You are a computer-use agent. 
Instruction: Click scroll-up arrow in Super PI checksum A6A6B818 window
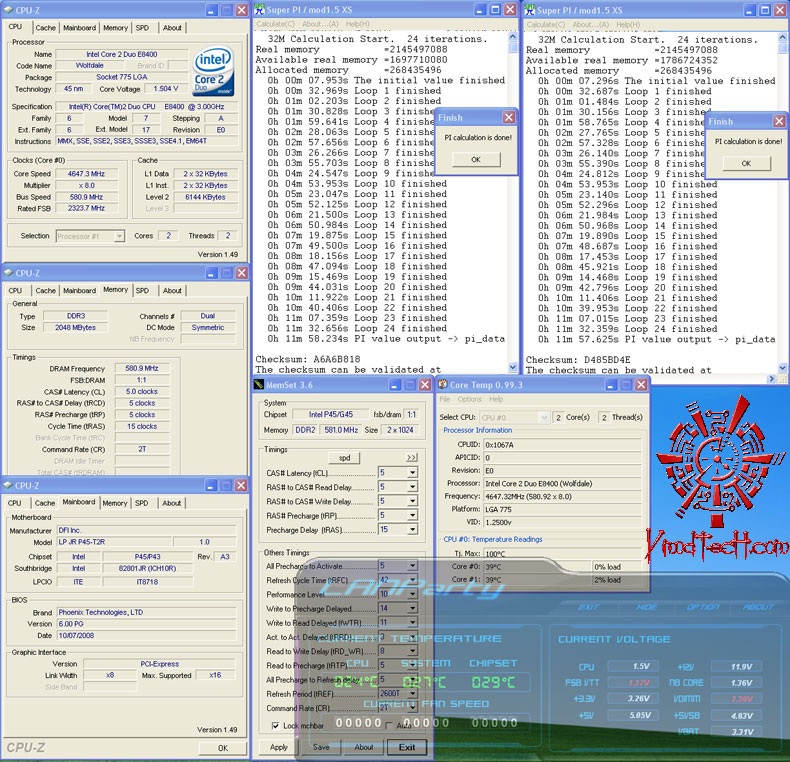(x=513, y=36)
